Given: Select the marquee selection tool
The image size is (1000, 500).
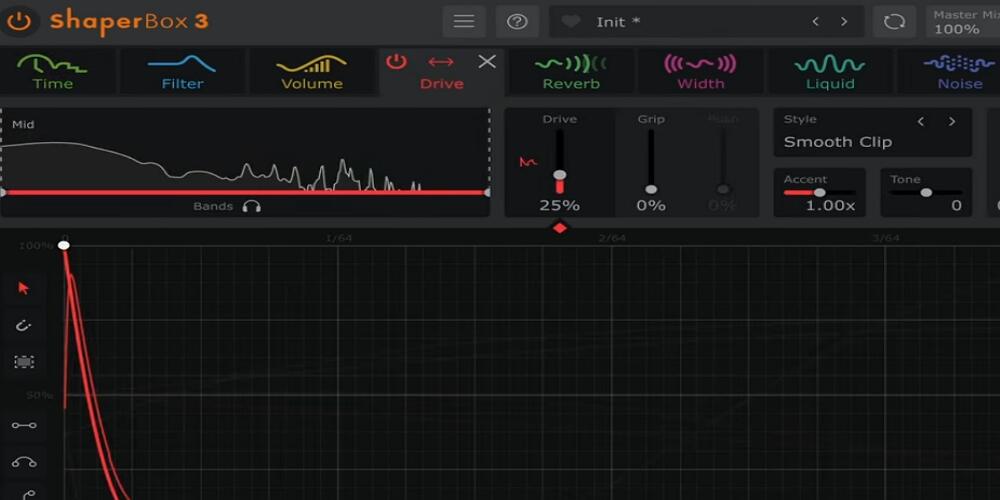Looking at the screenshot, I should pyautogui.click(x=24, y=362).
